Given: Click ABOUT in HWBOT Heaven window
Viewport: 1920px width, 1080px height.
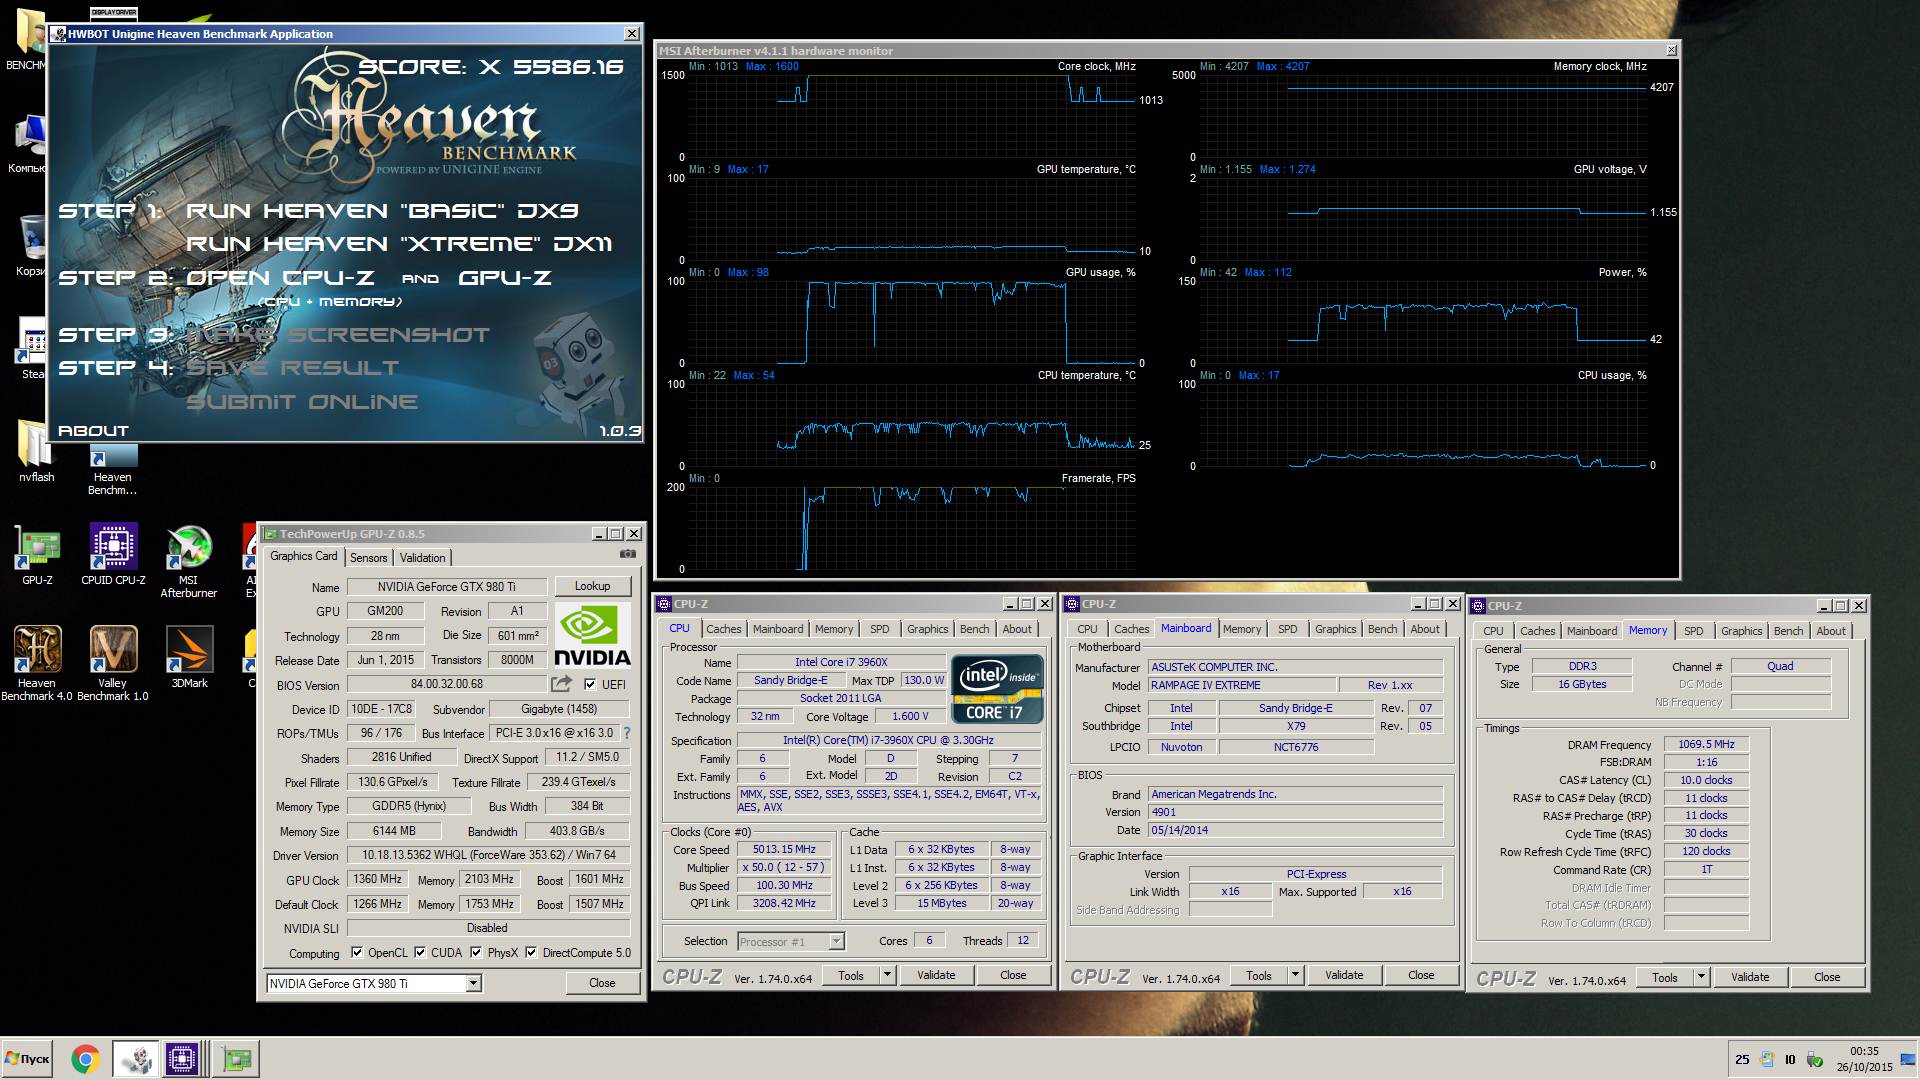Looking at the screenshot, I should point(93,431).
